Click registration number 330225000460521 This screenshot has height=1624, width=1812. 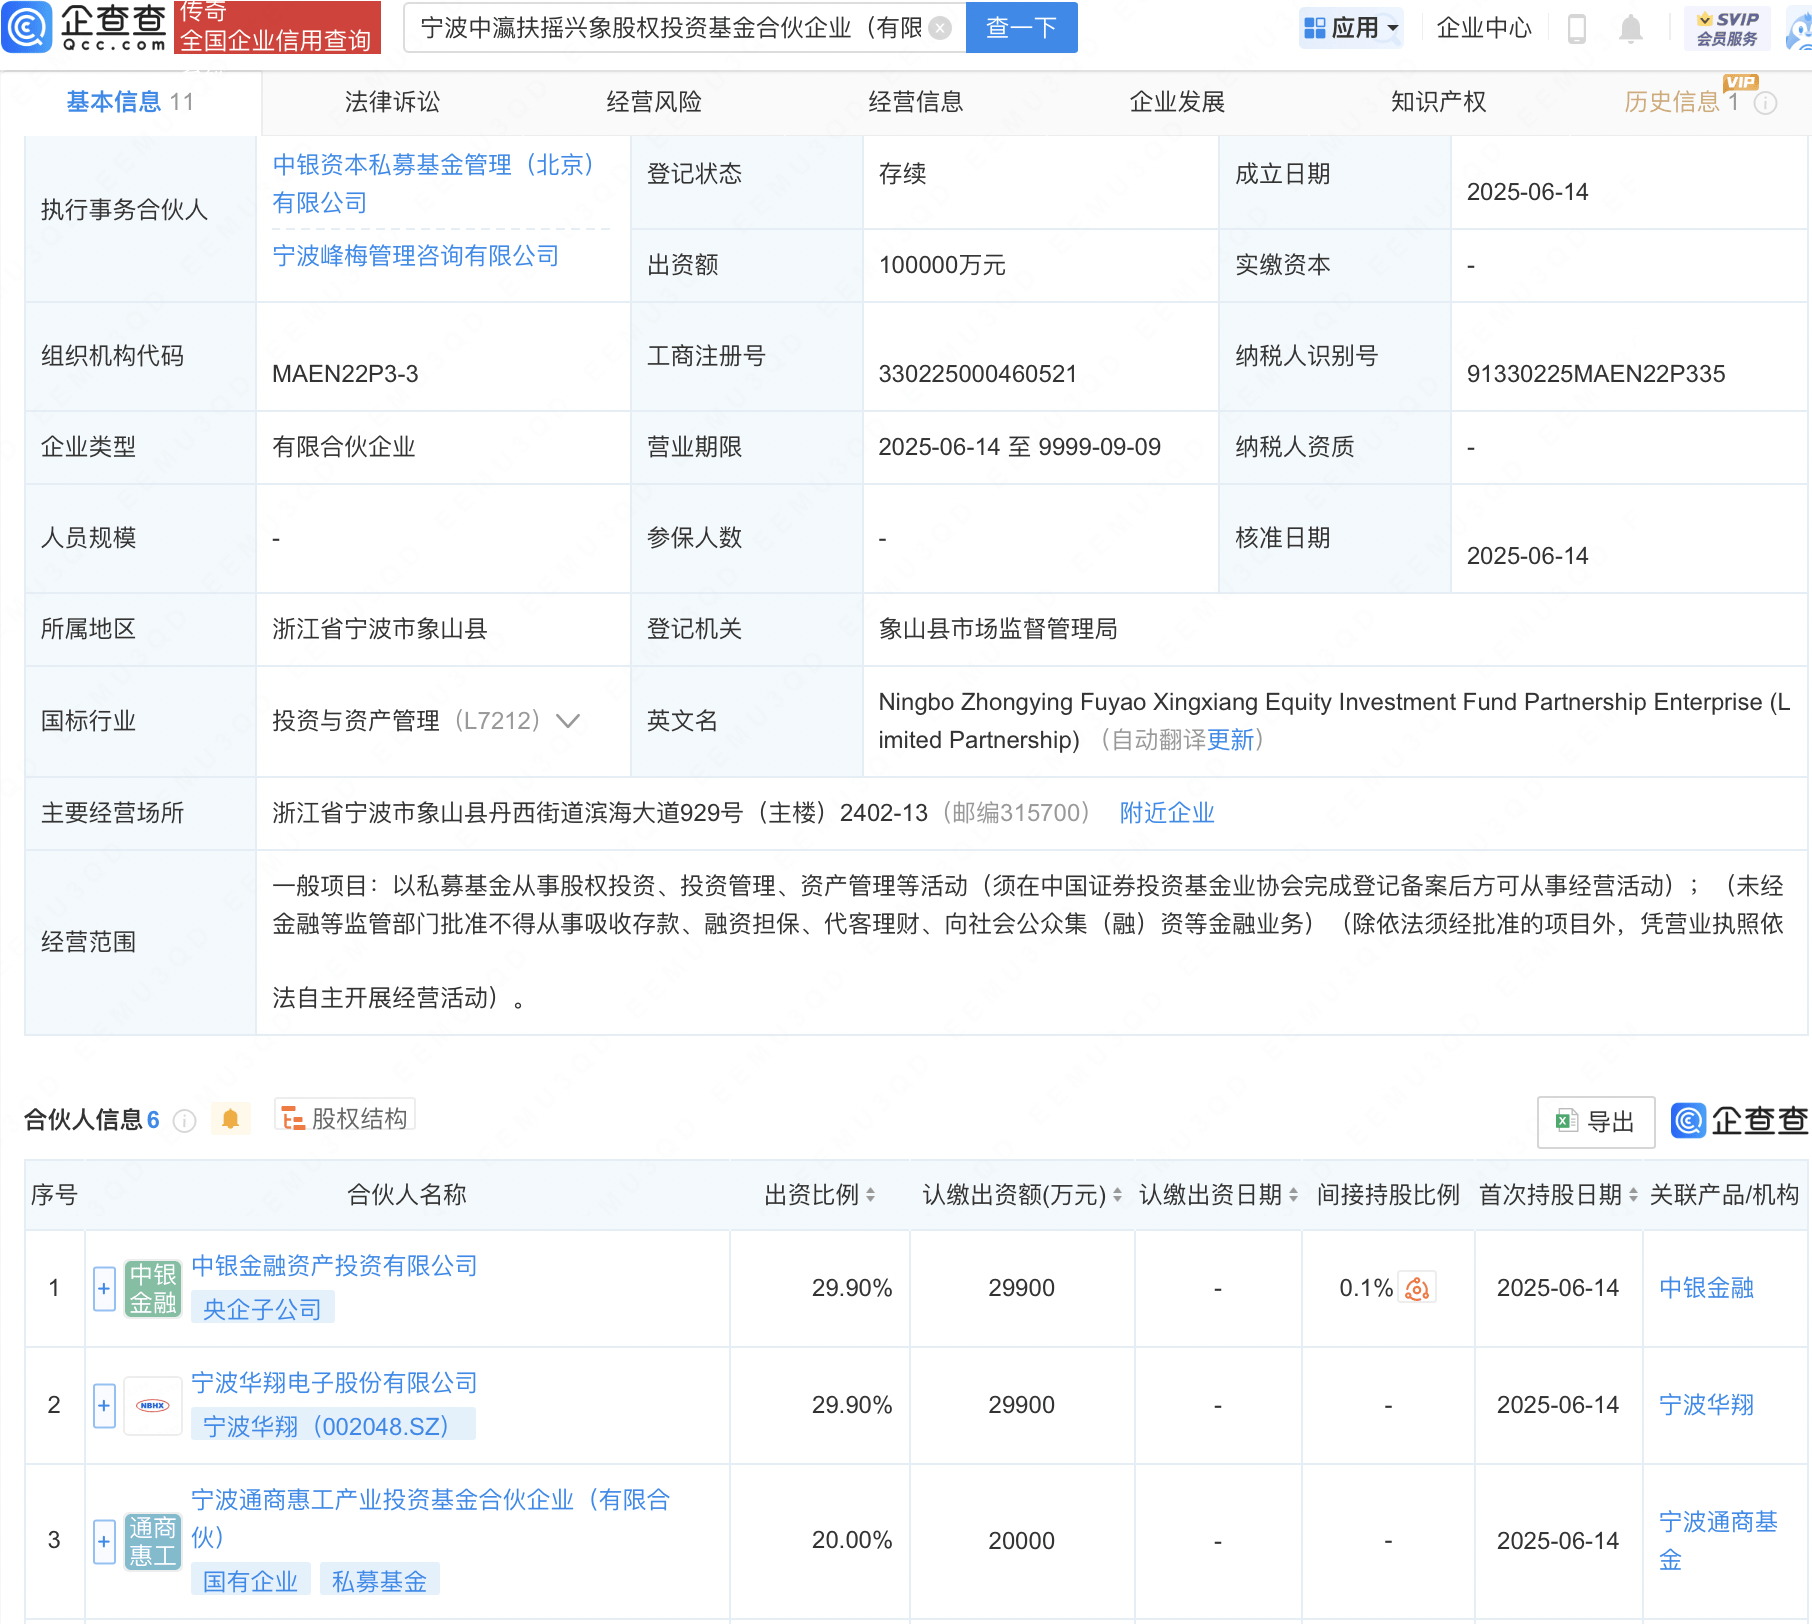coord(978,374)
